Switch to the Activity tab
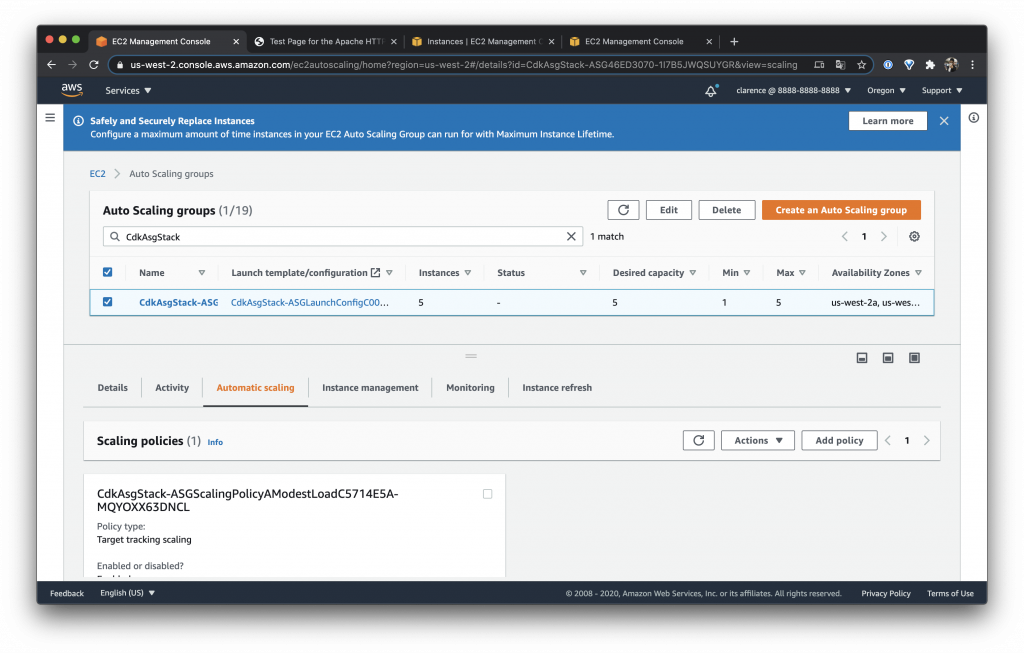Image resolution: width=1024 pixels, height=653 pixels. click(x=172, y=387)
